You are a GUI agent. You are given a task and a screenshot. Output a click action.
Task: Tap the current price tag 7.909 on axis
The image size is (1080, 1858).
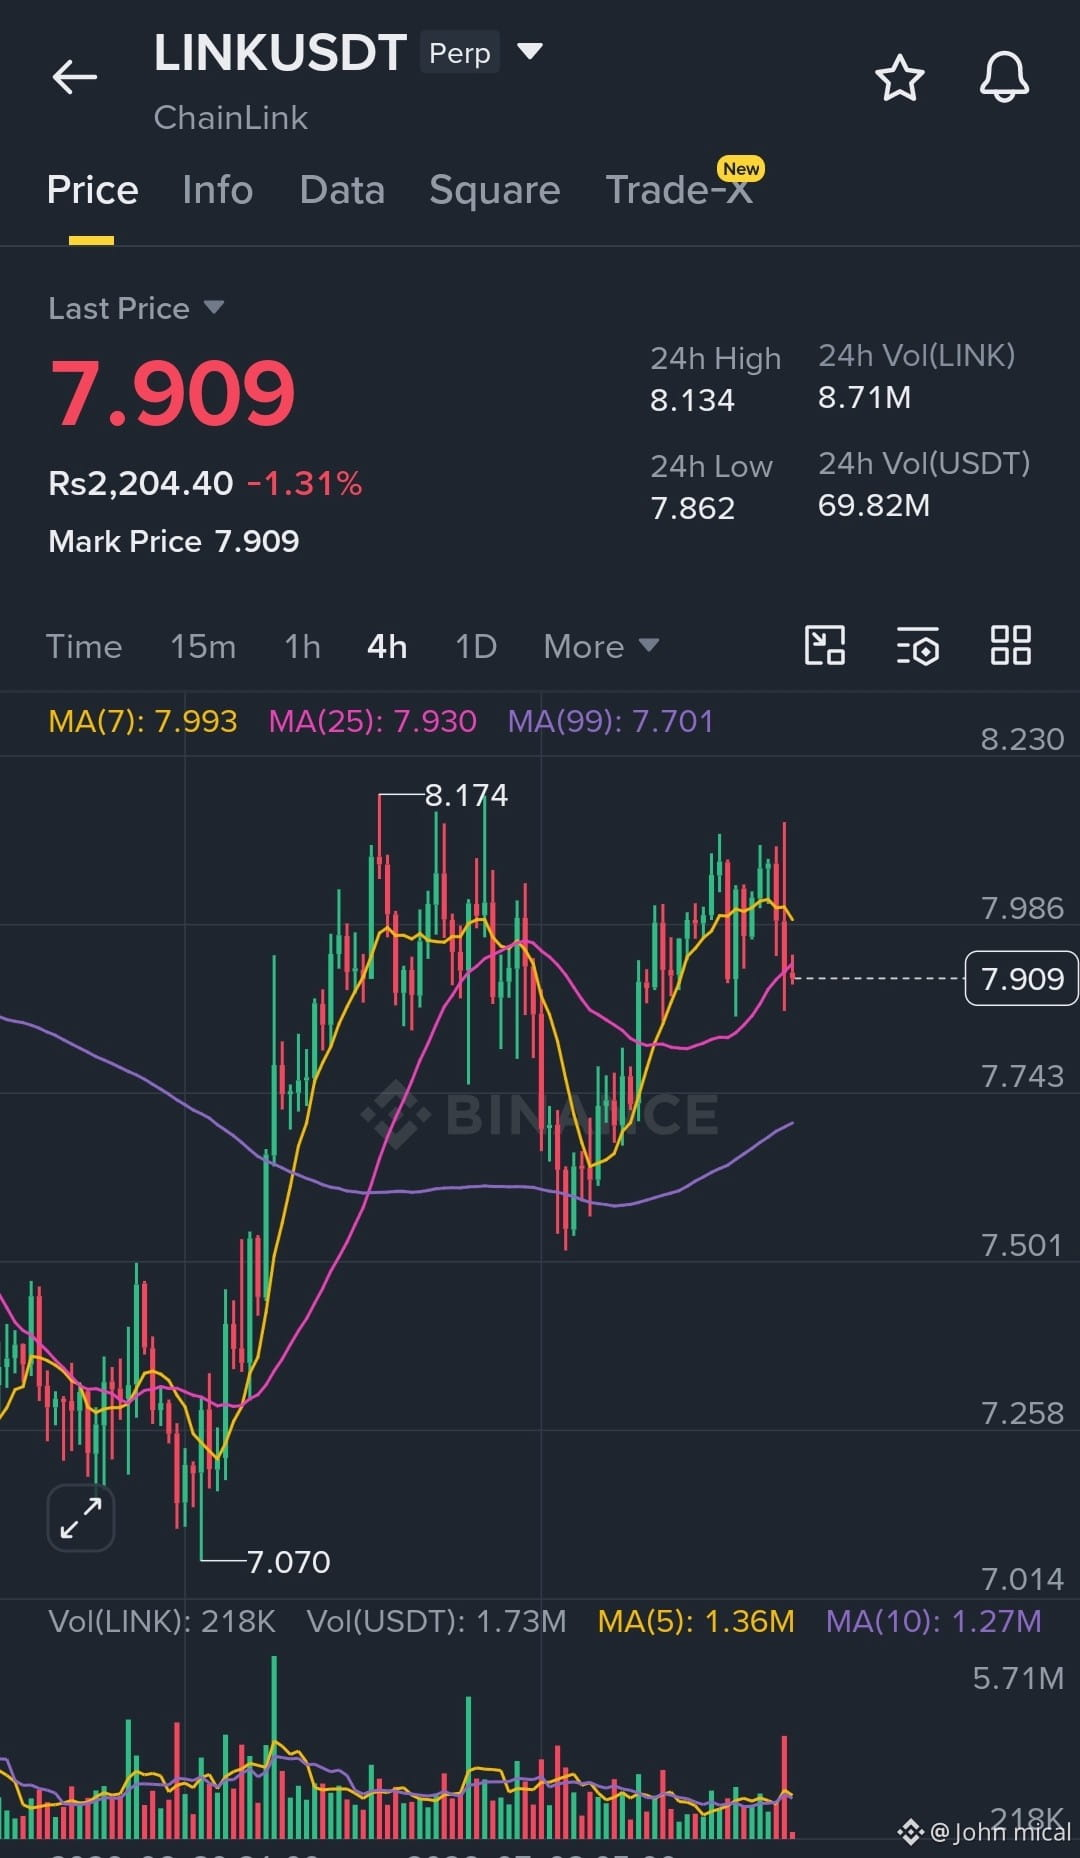(x=1022, y=978)
